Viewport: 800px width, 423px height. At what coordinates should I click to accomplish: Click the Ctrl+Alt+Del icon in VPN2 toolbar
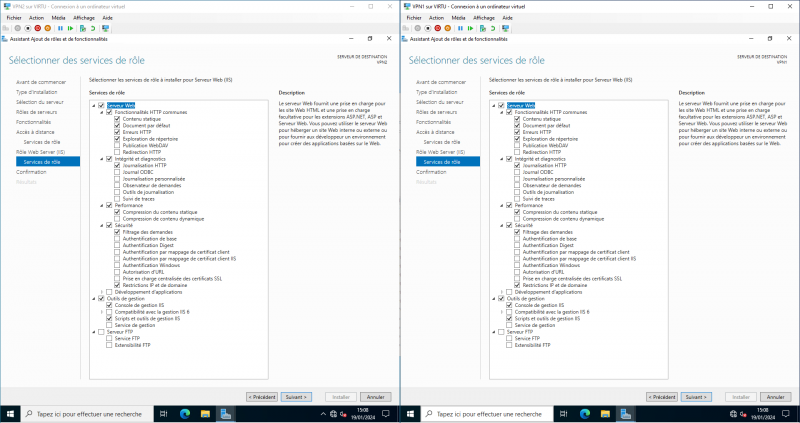tap(6, 28)
